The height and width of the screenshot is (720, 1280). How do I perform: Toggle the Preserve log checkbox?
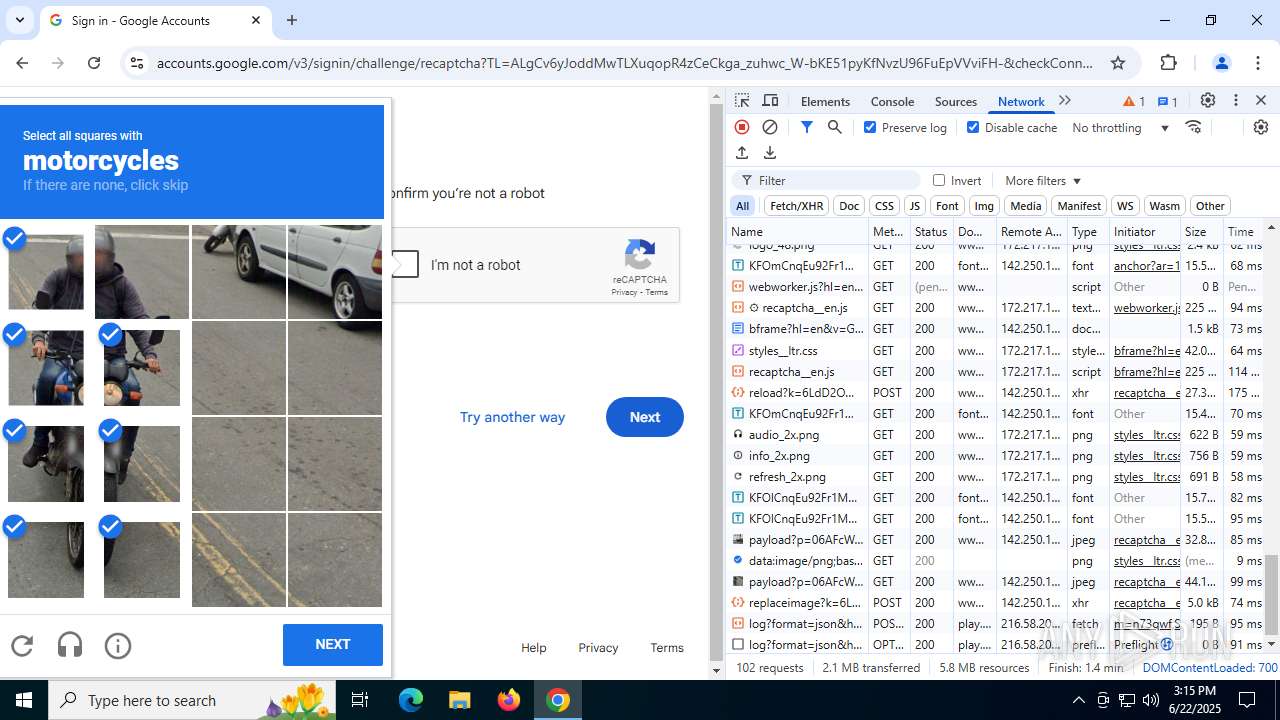[870, 127]
